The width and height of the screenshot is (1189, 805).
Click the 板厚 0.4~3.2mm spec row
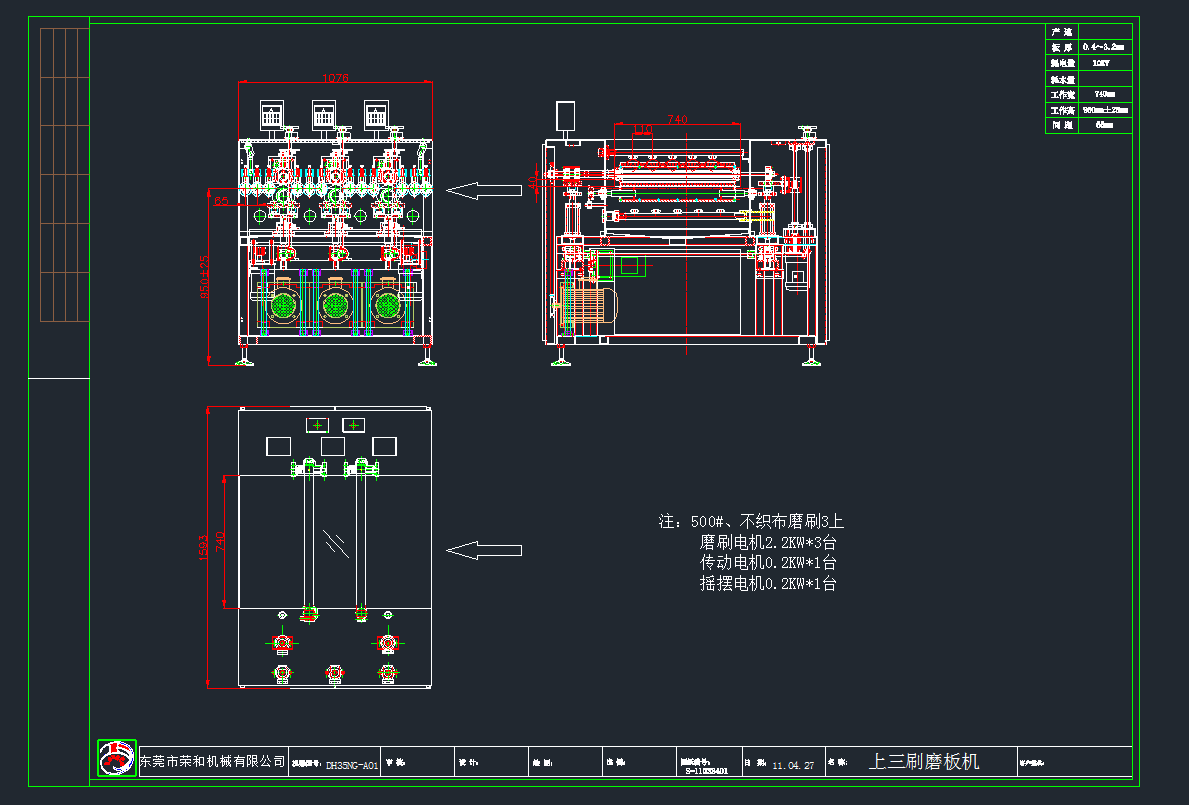coord(1104,46)
